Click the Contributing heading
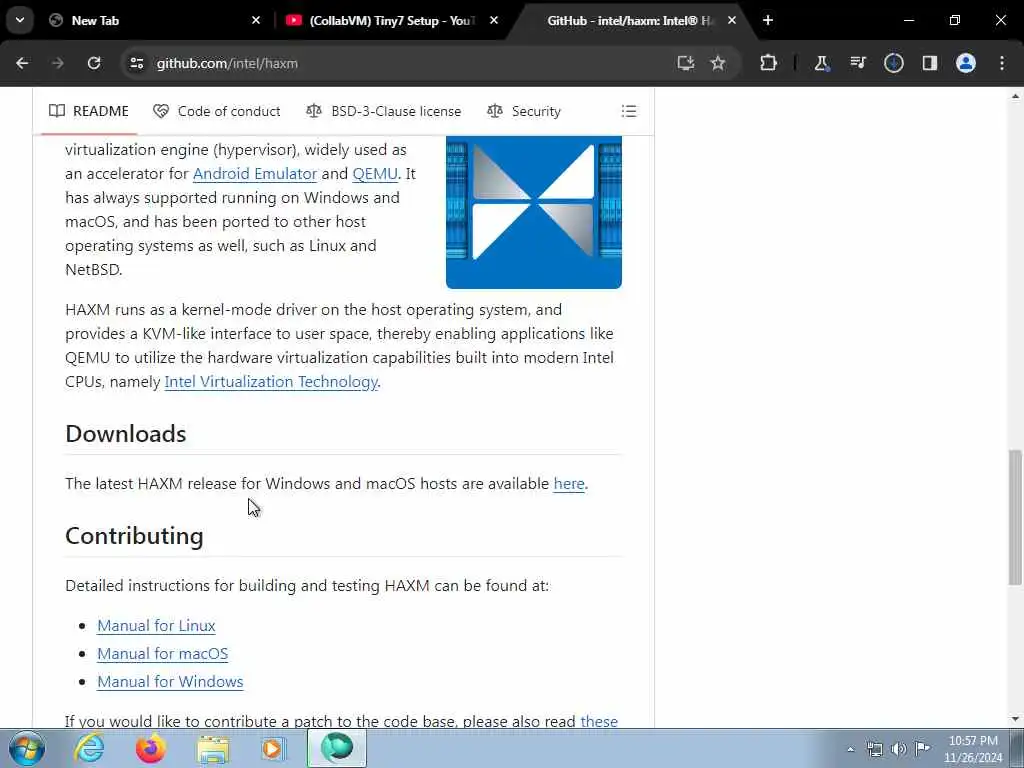Screen dimensions: 1024x768 [135, 536]
